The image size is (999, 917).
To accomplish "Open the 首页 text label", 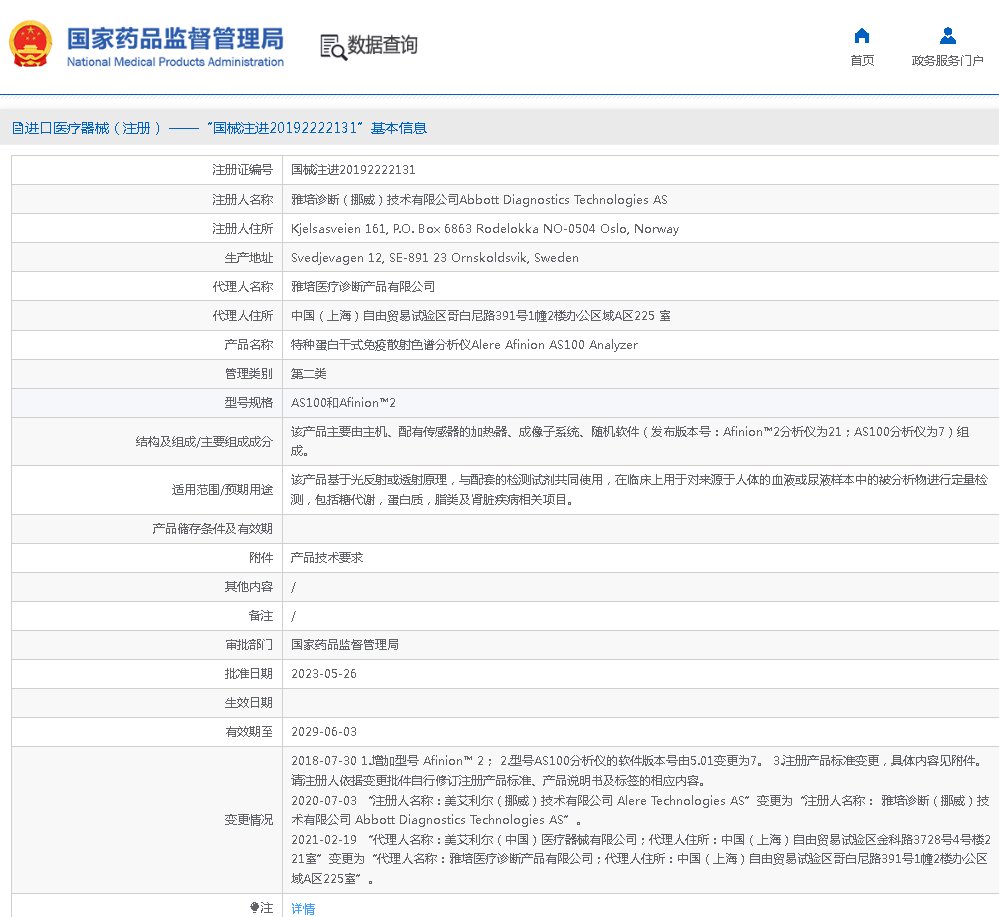I will [862, 61].
